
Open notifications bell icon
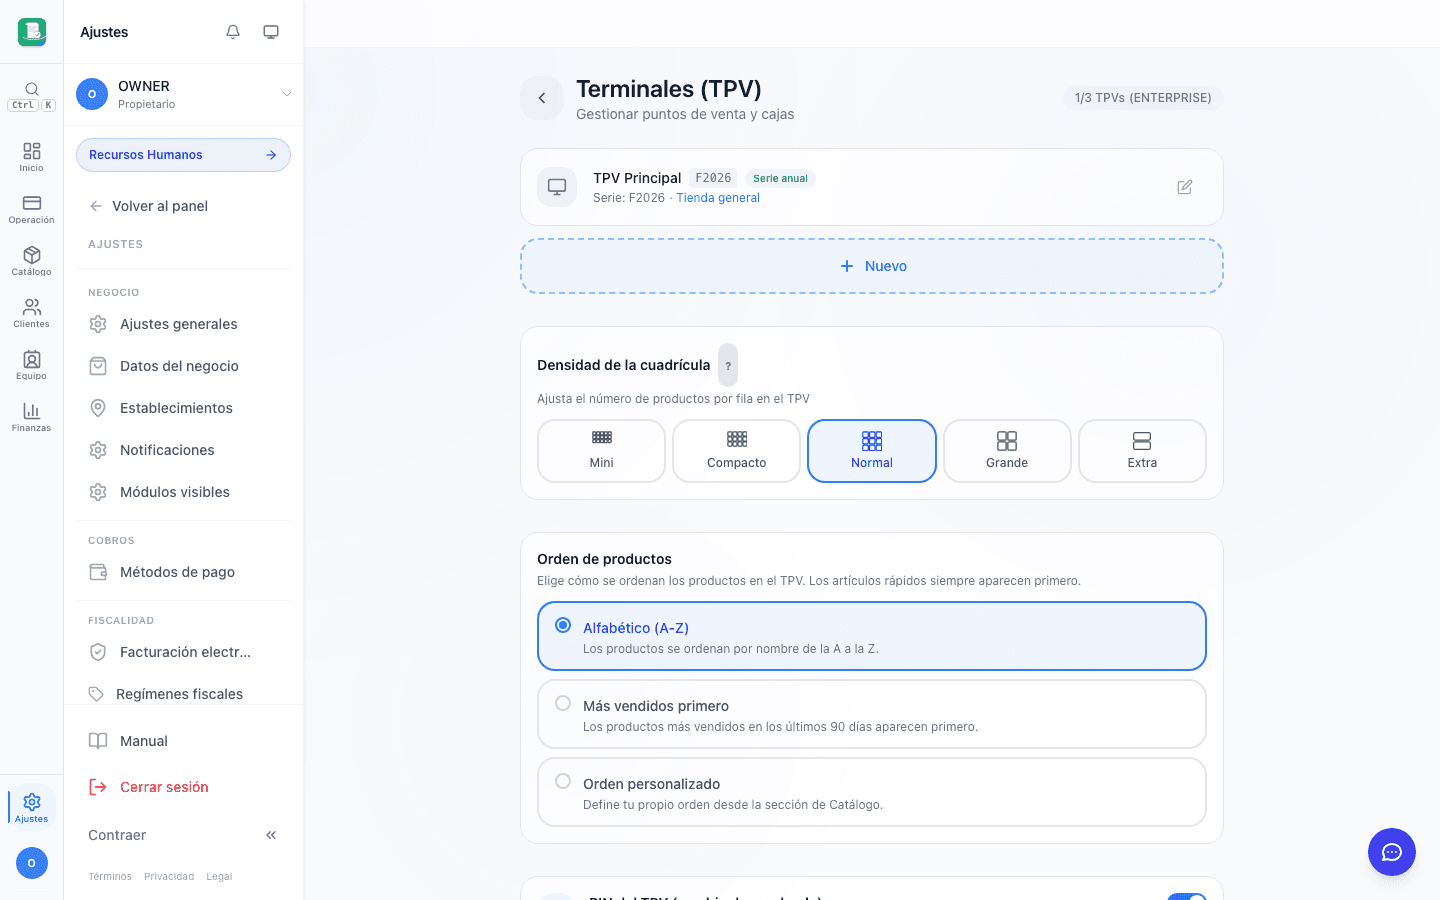(233, 32)
